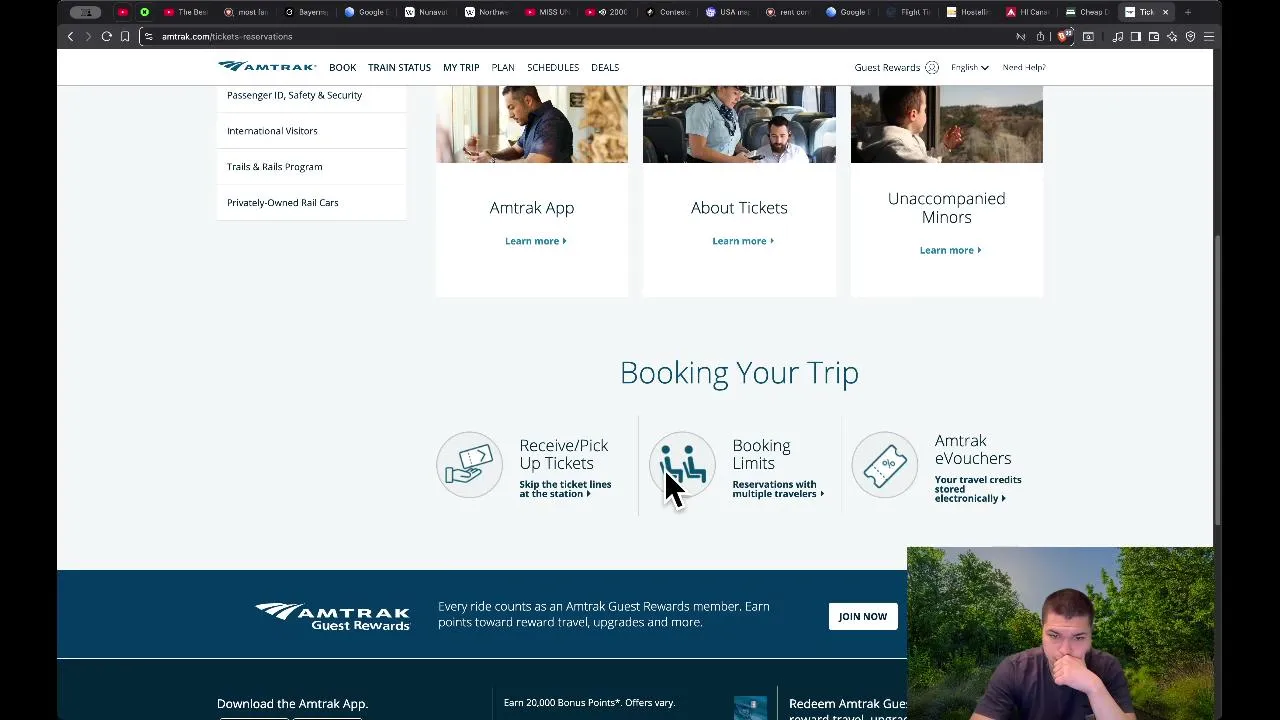The height and width of the screenshot is (720, 1280).
Task: Close the active Tickets tab
Action: click(1165, 12)
